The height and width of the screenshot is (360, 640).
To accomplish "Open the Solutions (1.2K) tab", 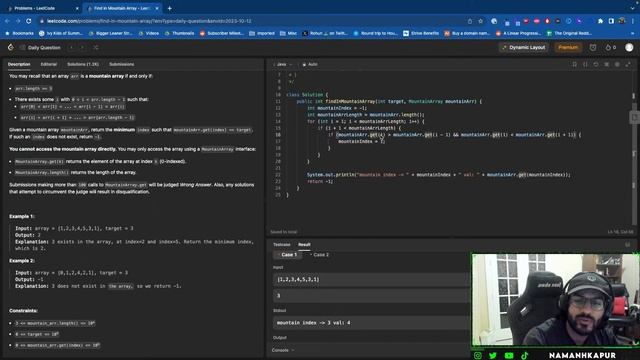I will pyautogui.click(x=83, y=64).
